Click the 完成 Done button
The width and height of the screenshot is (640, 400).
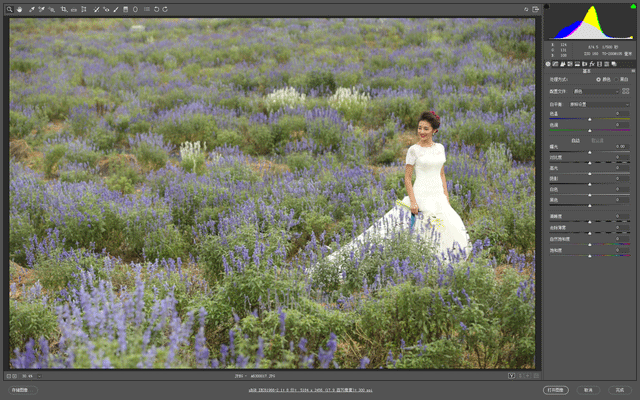click(620, 390)
